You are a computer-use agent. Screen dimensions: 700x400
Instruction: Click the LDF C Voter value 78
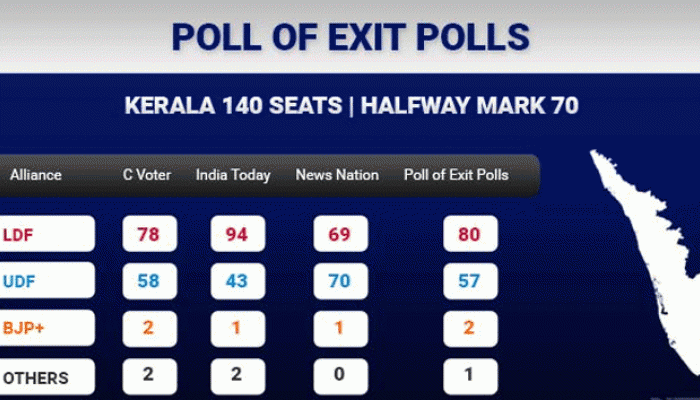pyautogui.click(x=150, y=234)
